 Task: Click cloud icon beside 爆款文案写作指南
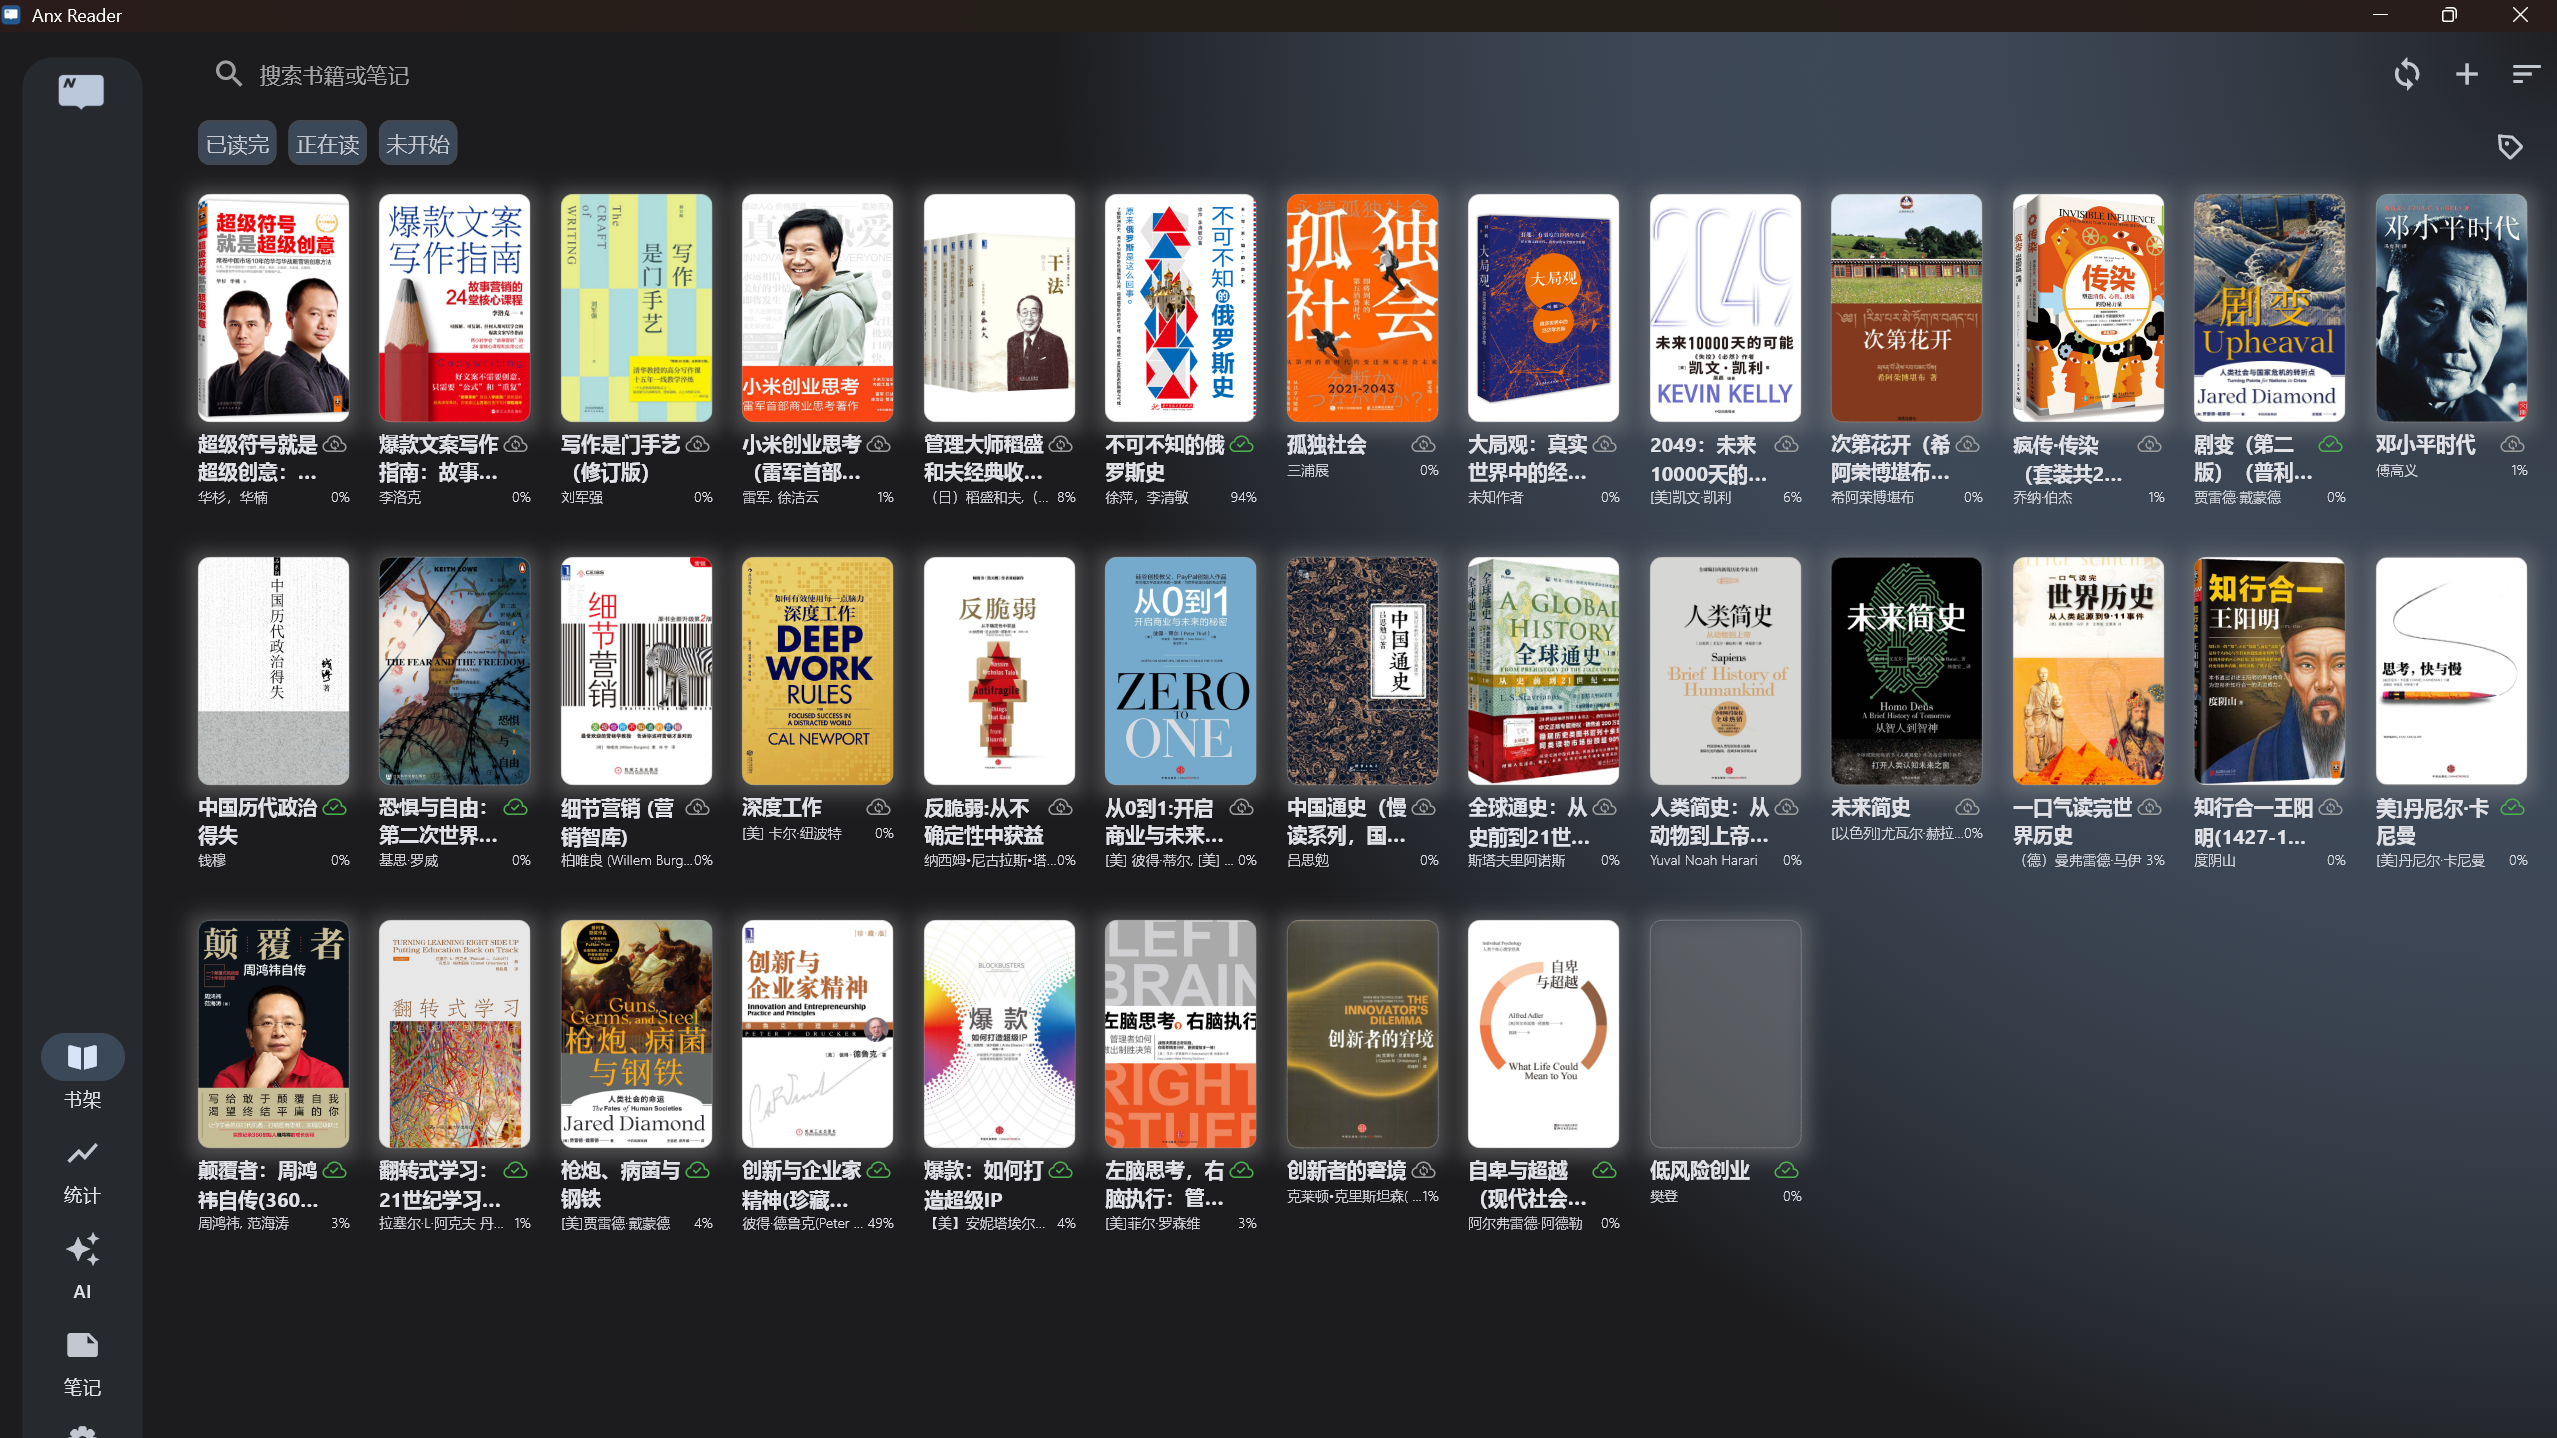(516, 443)
